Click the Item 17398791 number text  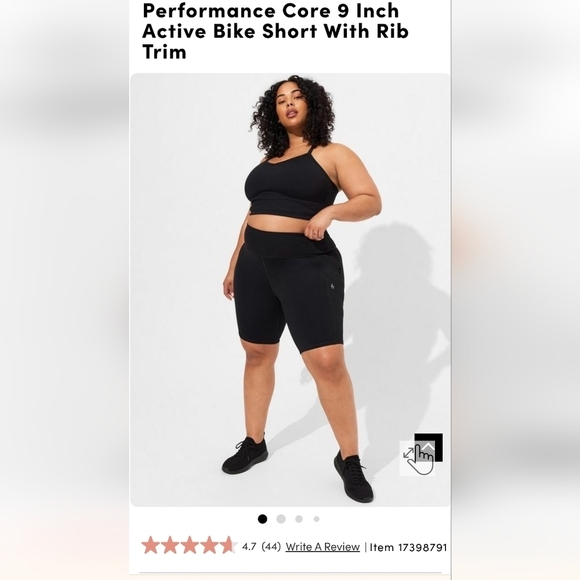coord(408,547)
